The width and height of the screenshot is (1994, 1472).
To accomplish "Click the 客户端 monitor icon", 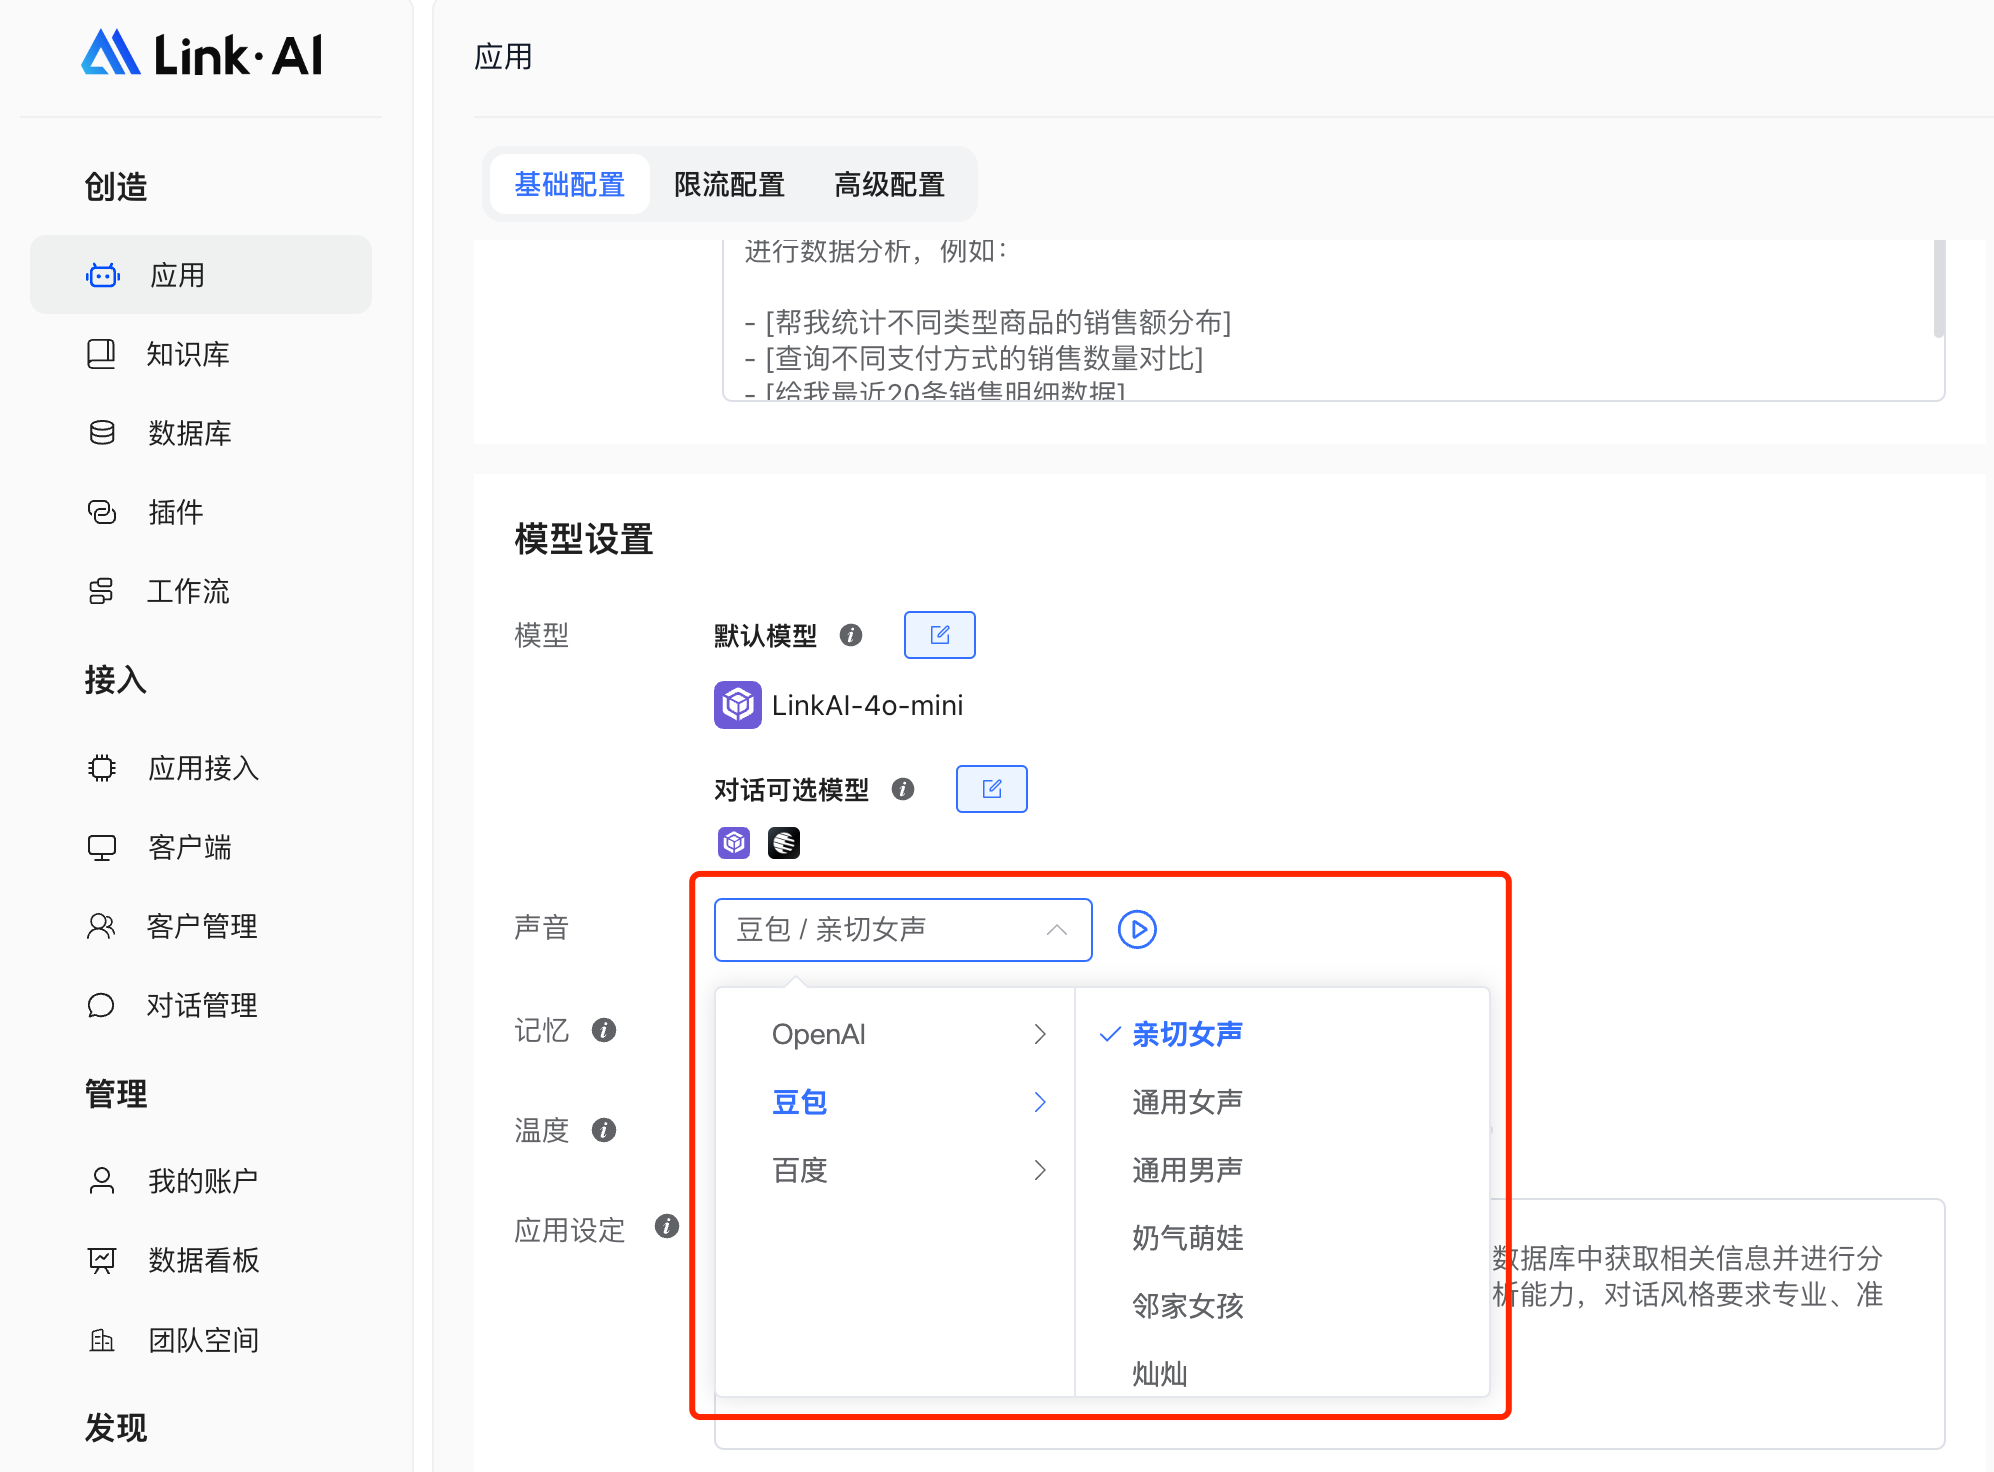I will tap(102, 848).
